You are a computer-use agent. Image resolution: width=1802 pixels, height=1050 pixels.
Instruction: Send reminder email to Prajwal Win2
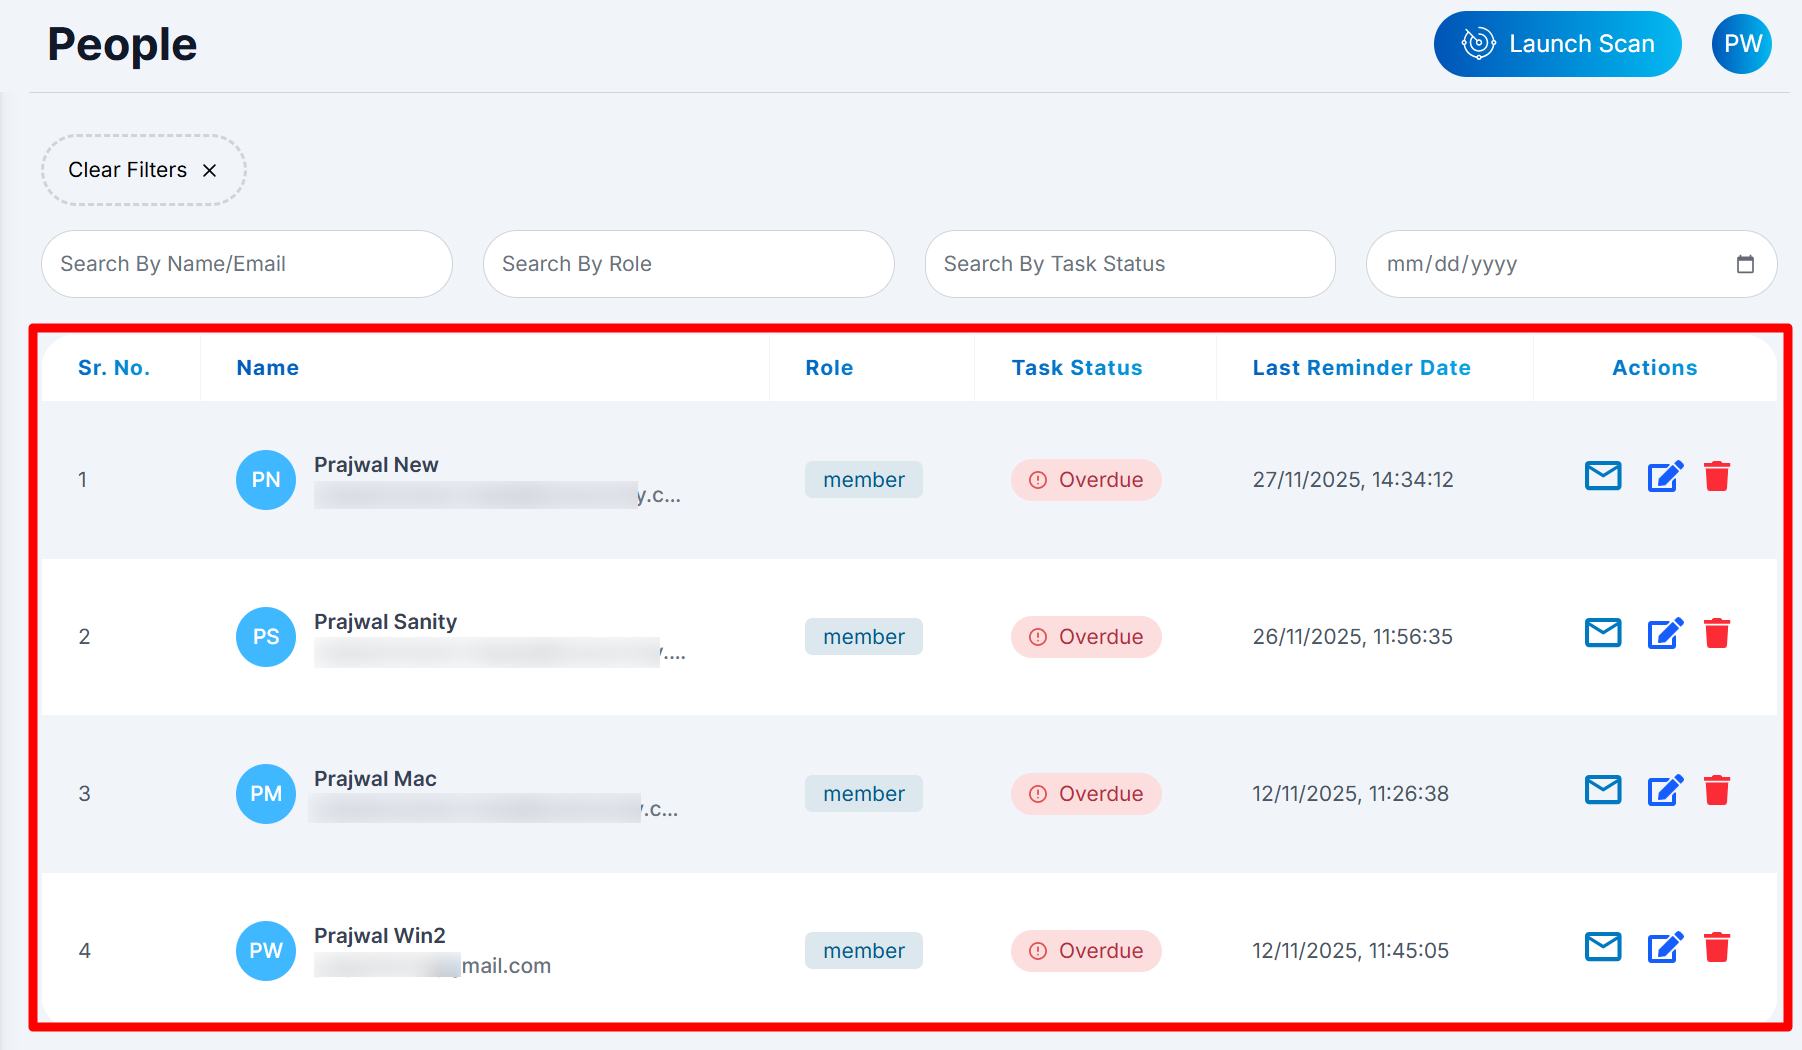1603,947
